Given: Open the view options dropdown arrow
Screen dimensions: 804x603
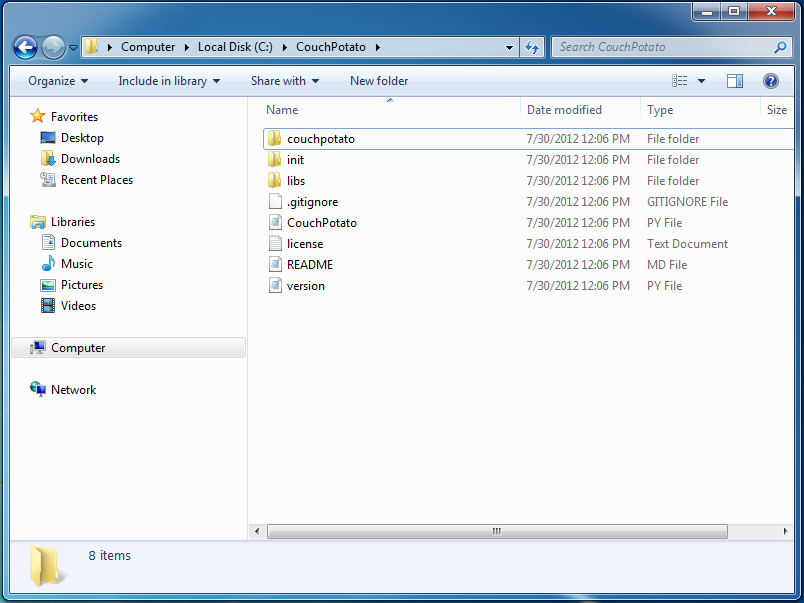Looking at the screenshot, I should tap(701, 81).
